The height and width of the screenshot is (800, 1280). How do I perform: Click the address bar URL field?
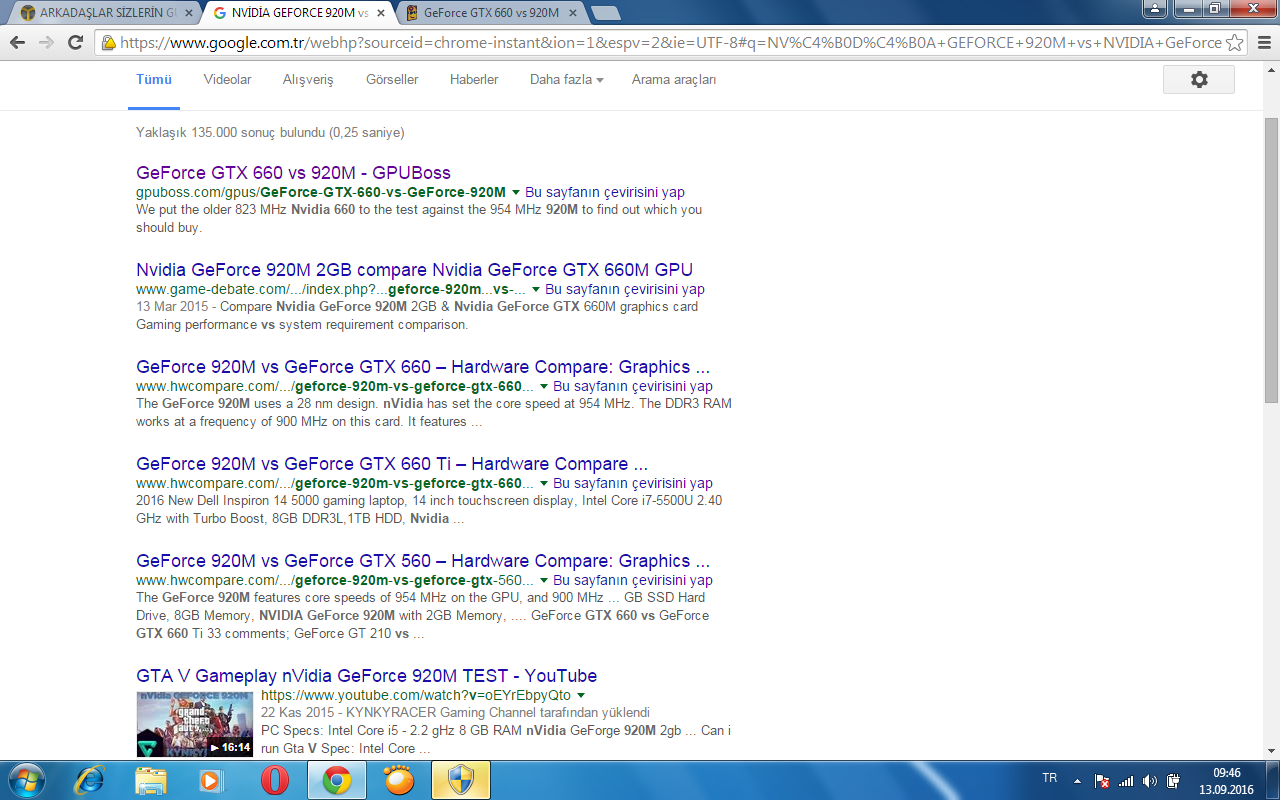coord(670,43)
